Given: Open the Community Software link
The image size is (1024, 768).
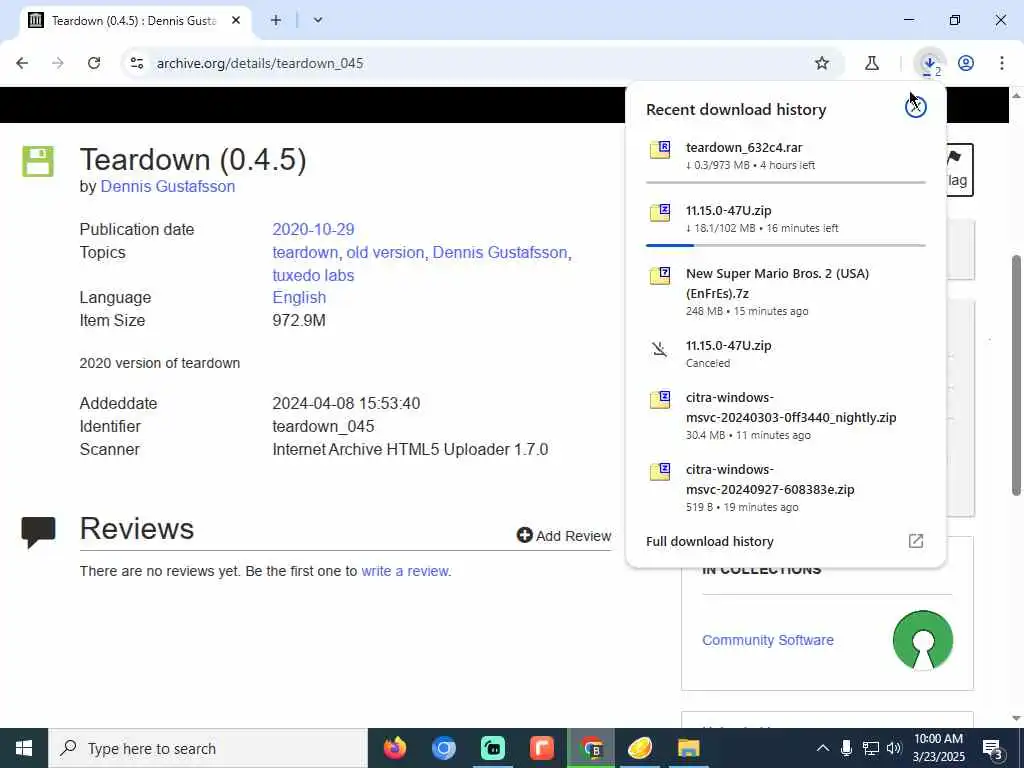Looking at the screenshot, I should pos(768,640).
